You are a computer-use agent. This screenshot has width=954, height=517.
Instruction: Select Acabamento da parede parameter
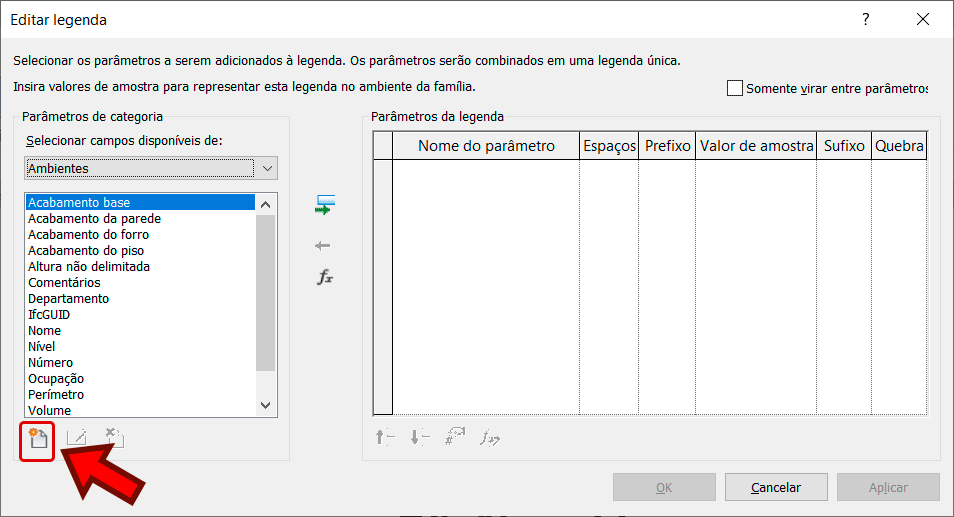point(140,218)
